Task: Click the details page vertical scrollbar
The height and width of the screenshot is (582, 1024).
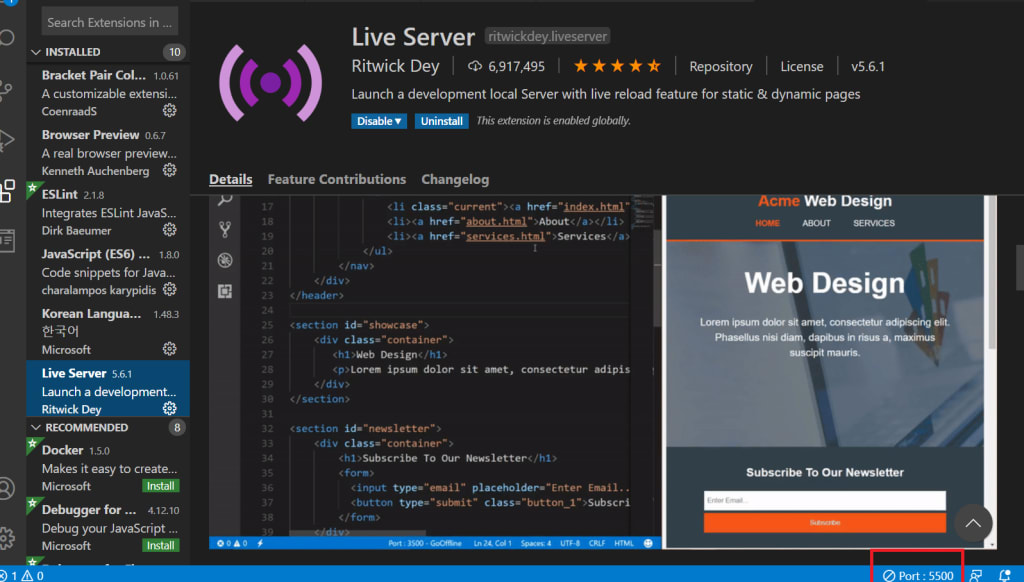Action: pyautogui.click(x=1019, y=267)
